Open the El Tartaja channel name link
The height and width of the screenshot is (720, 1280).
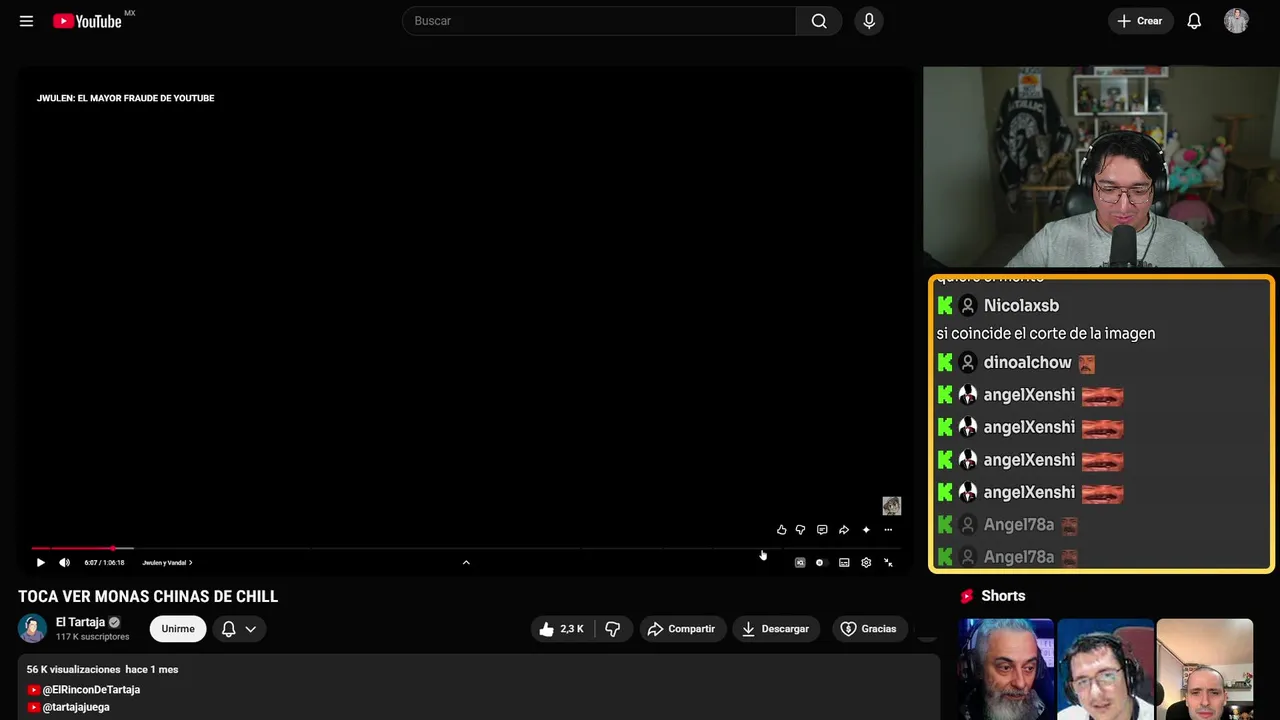click(80, 622)
